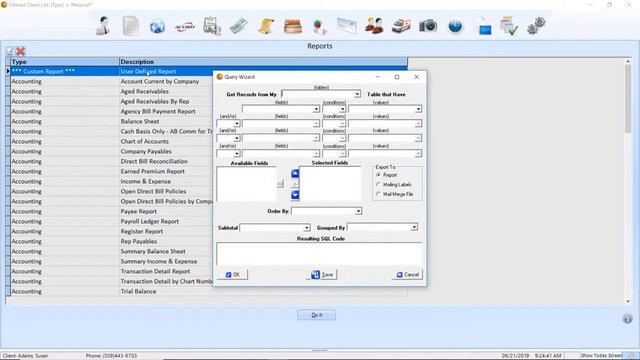Image resolution: width=640 pixels, height=360 pixels.
Task: Click OK in the Query Wizard
Action: pyautogui.click(x=233, y=275)
